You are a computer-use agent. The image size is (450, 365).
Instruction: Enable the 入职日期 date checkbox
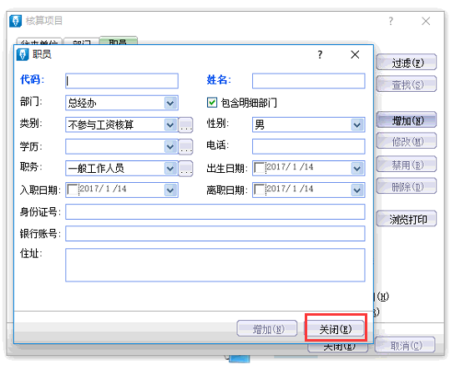(x=72, y=190)
